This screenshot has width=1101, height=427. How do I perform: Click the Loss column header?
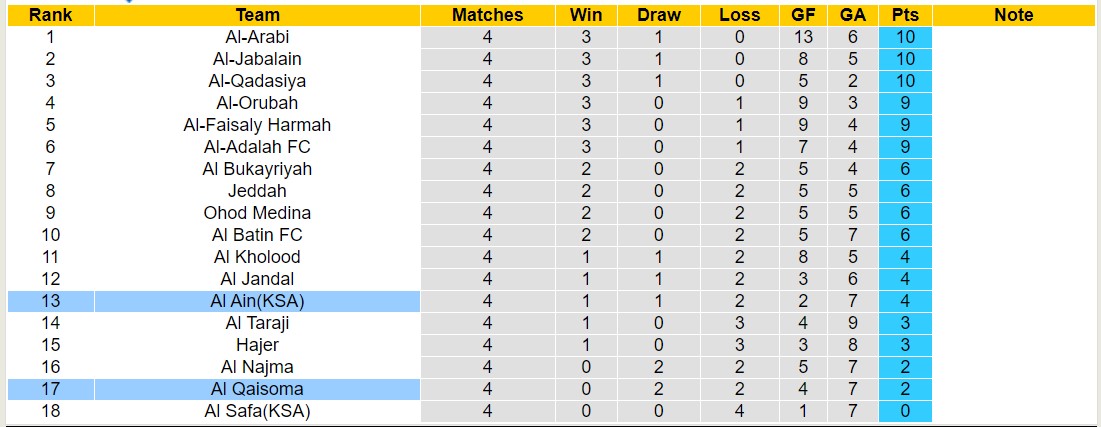(739, 15)
